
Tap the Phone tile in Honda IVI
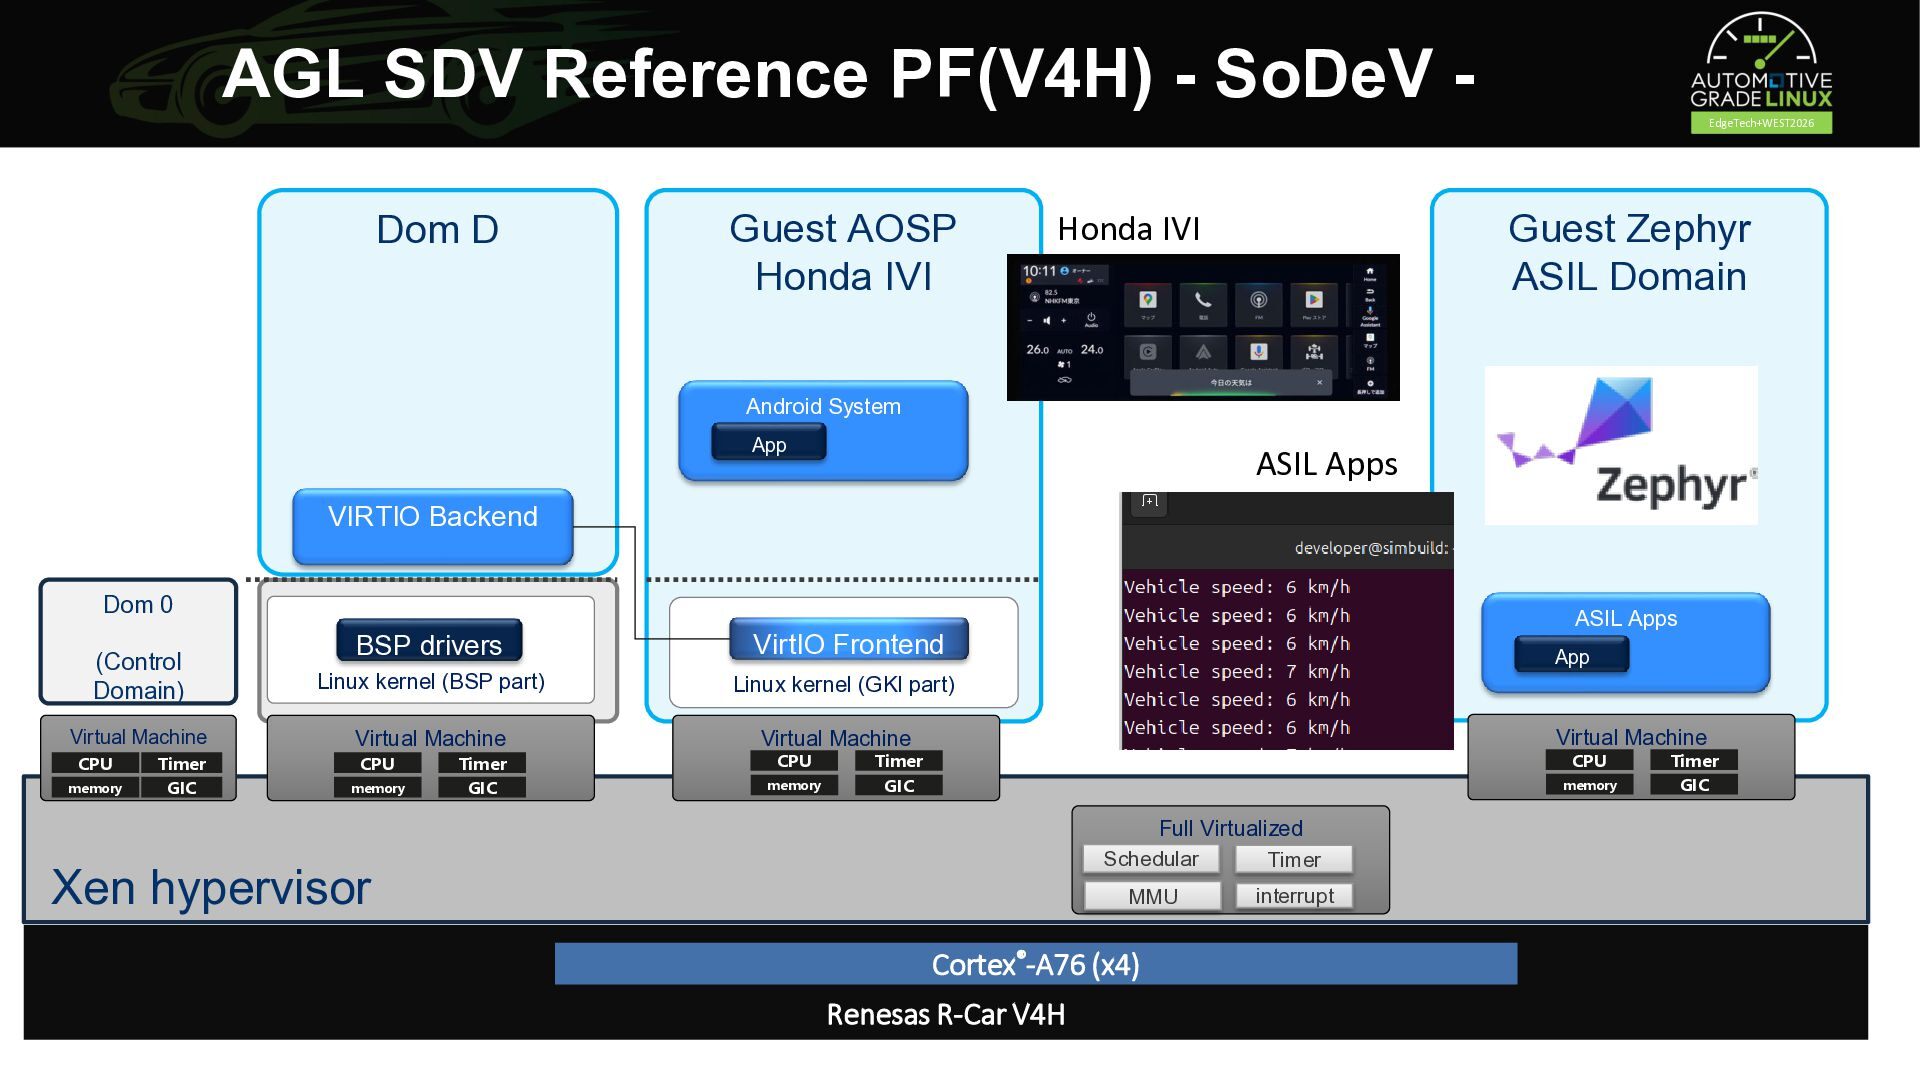[x=1203, y=305]
